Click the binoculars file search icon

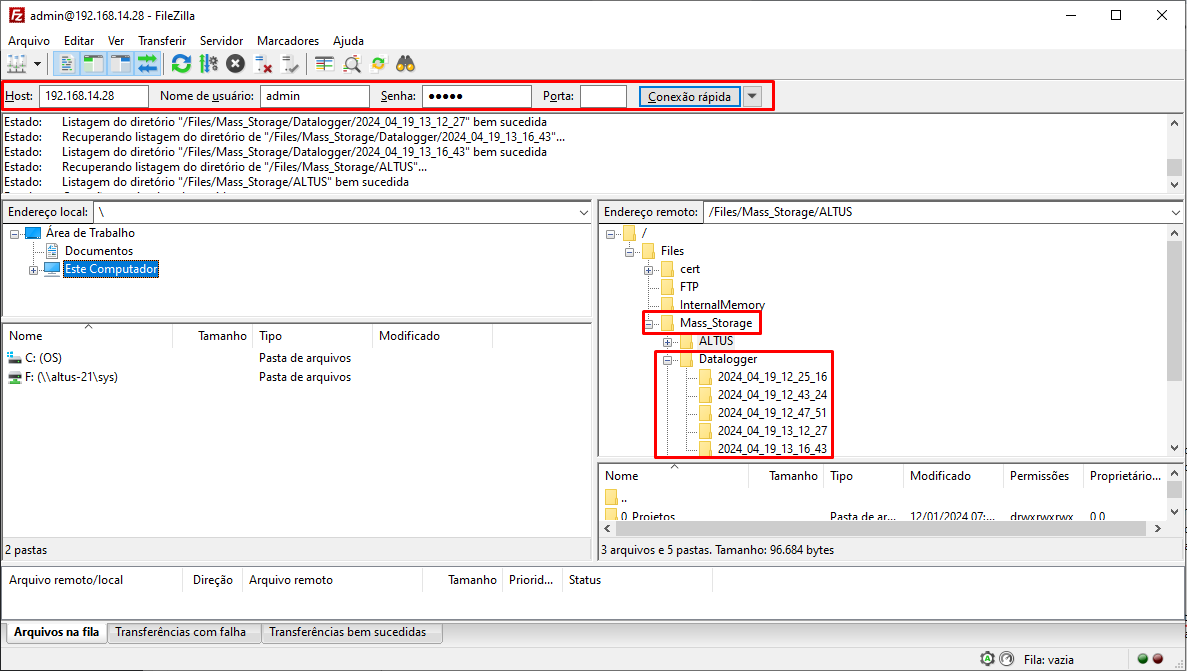point(405,64)
